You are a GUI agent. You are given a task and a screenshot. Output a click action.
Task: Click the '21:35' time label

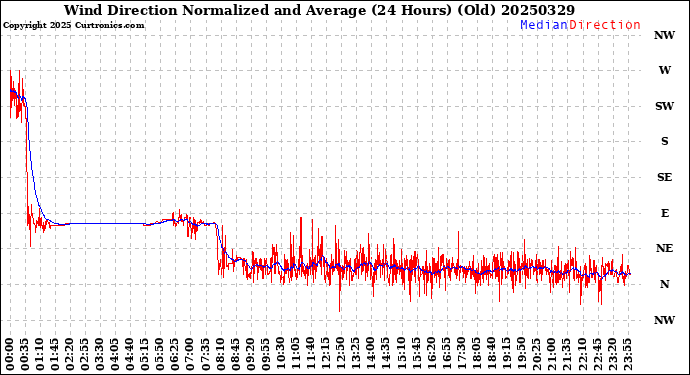[566, 354]
